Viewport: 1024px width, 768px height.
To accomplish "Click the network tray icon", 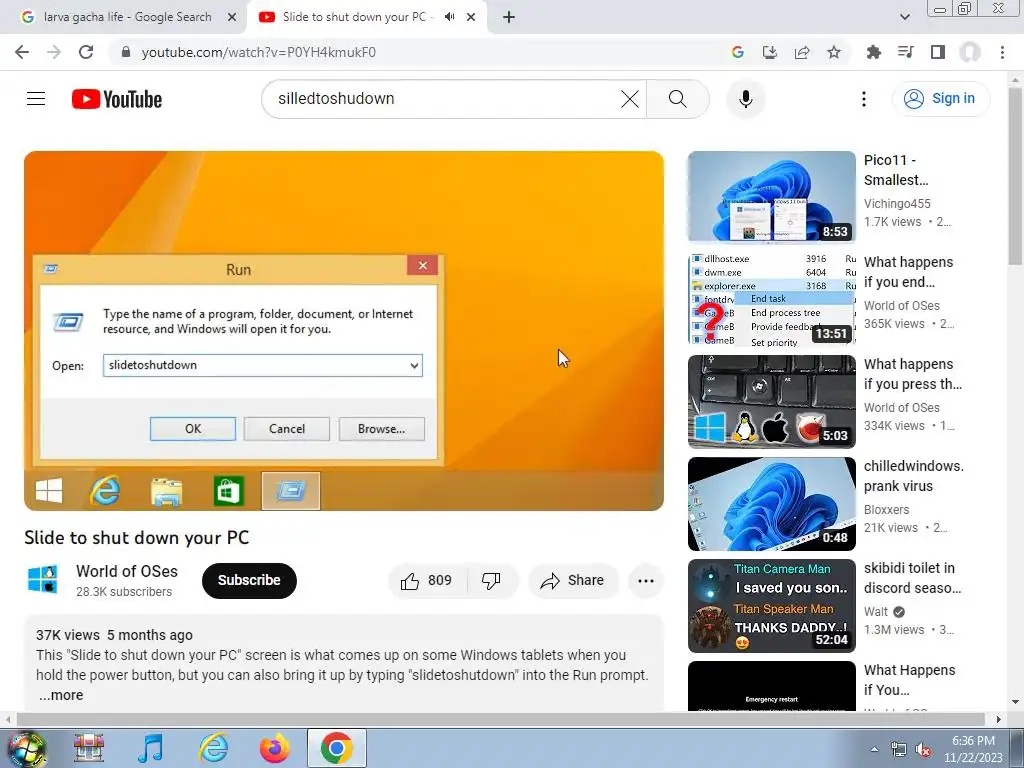I will click(x=899, y=750).
